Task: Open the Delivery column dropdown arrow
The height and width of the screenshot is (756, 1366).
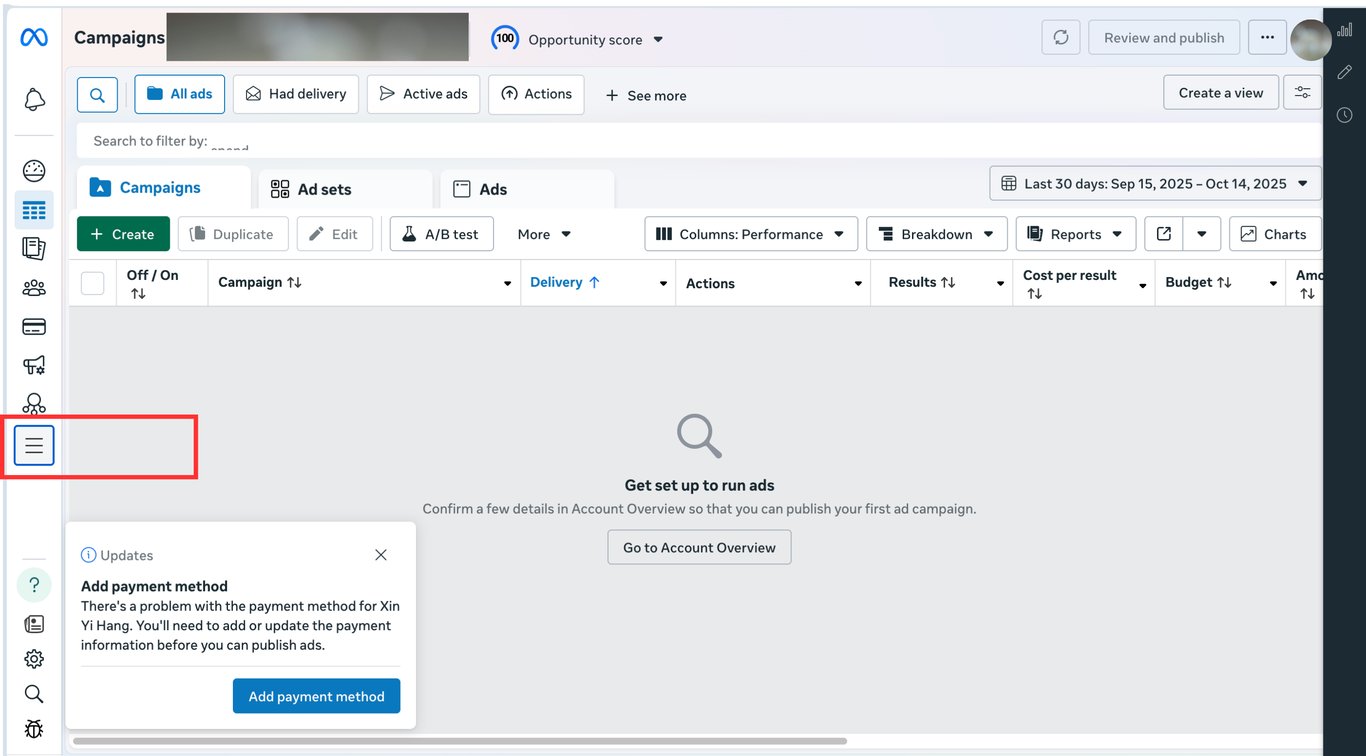Action: pyautogui.click(x=663, y=284)
